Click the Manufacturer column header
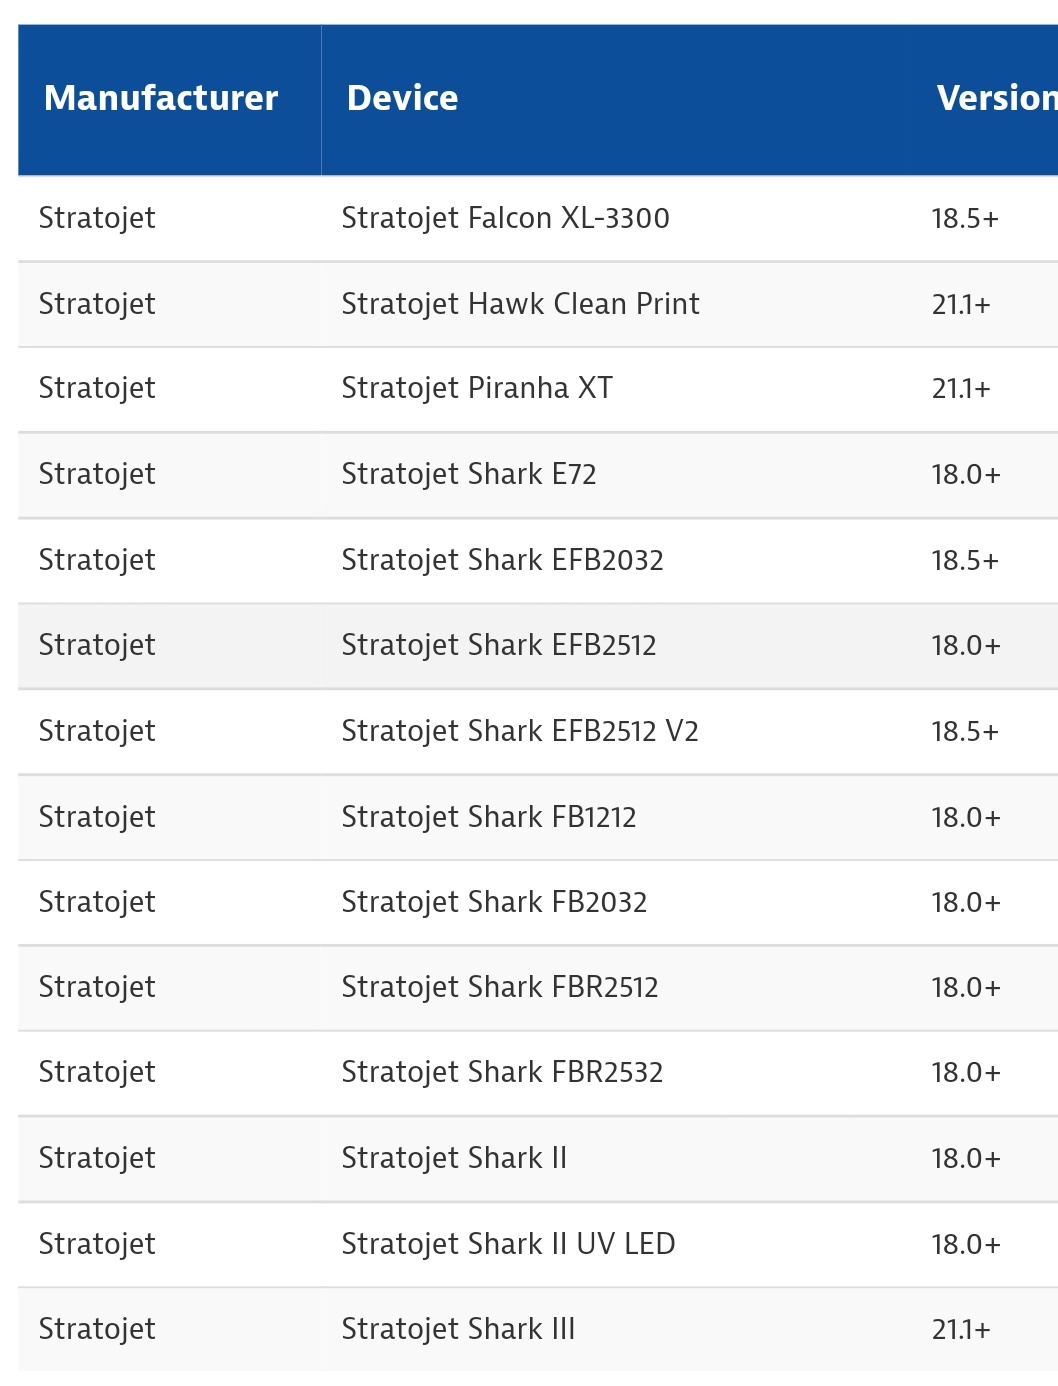 click(161, 98)
